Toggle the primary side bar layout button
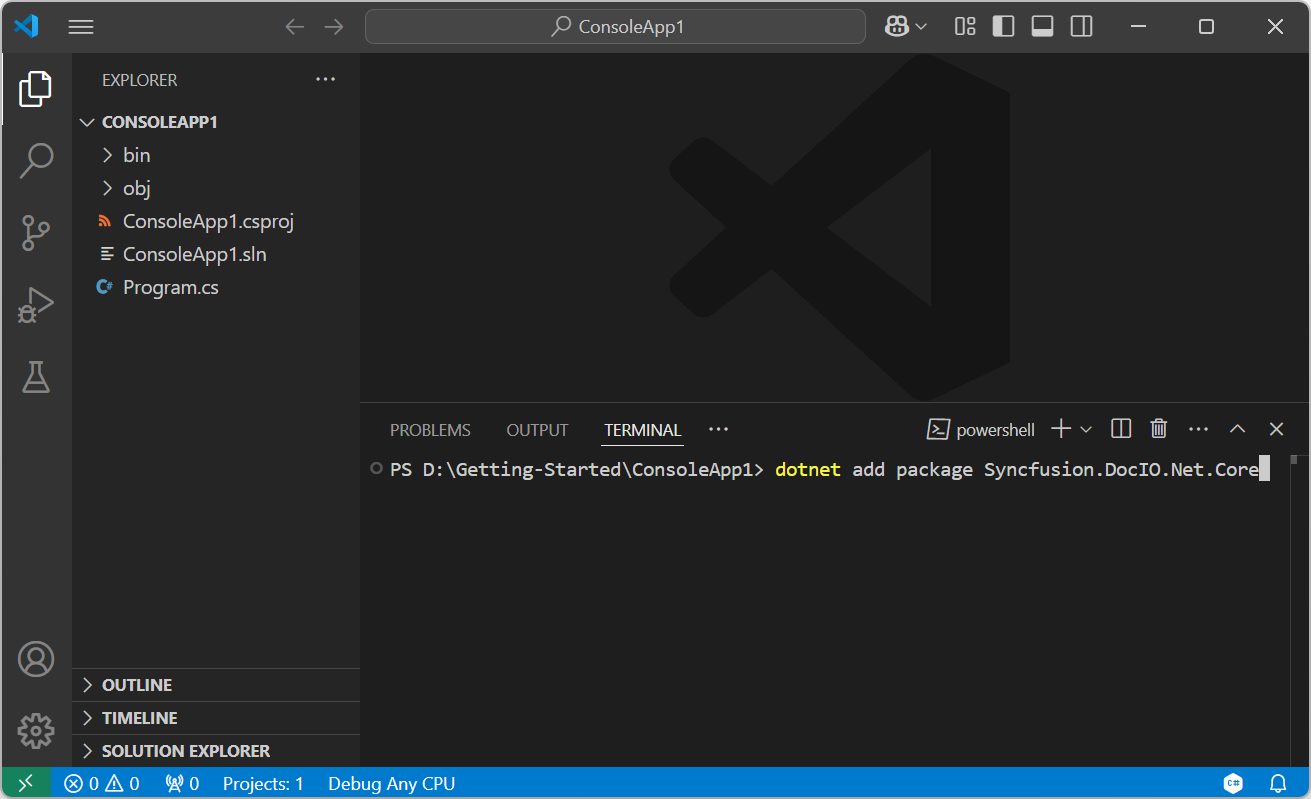 coord(1003,27)
